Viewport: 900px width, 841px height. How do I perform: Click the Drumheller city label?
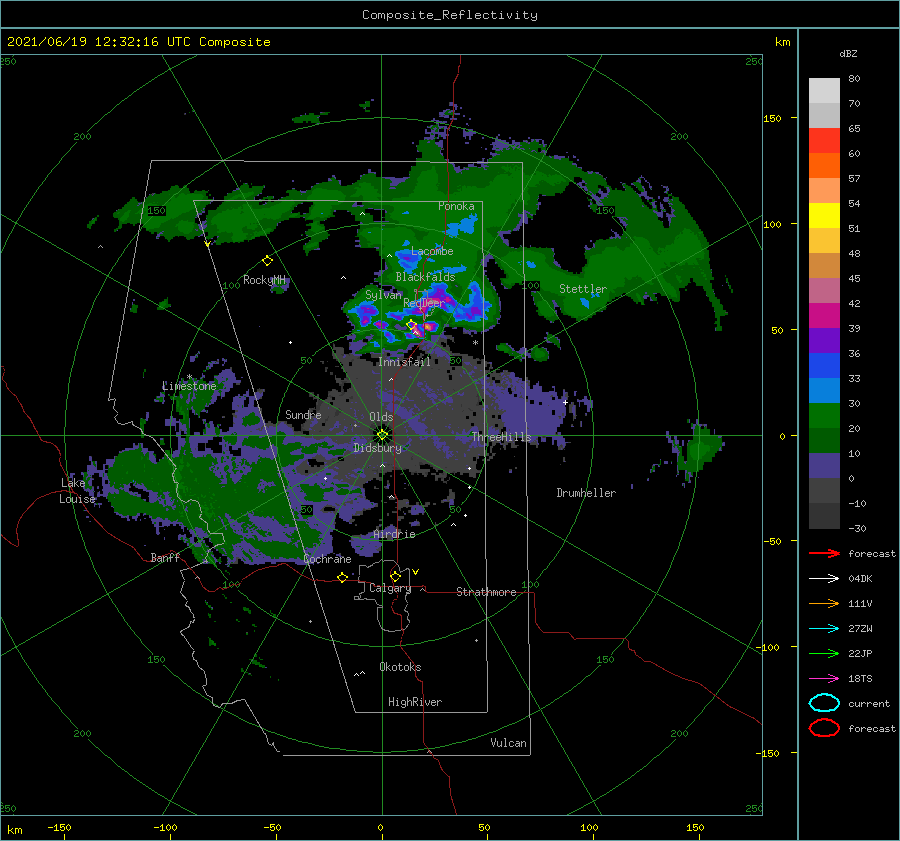(x=586, y=493)
